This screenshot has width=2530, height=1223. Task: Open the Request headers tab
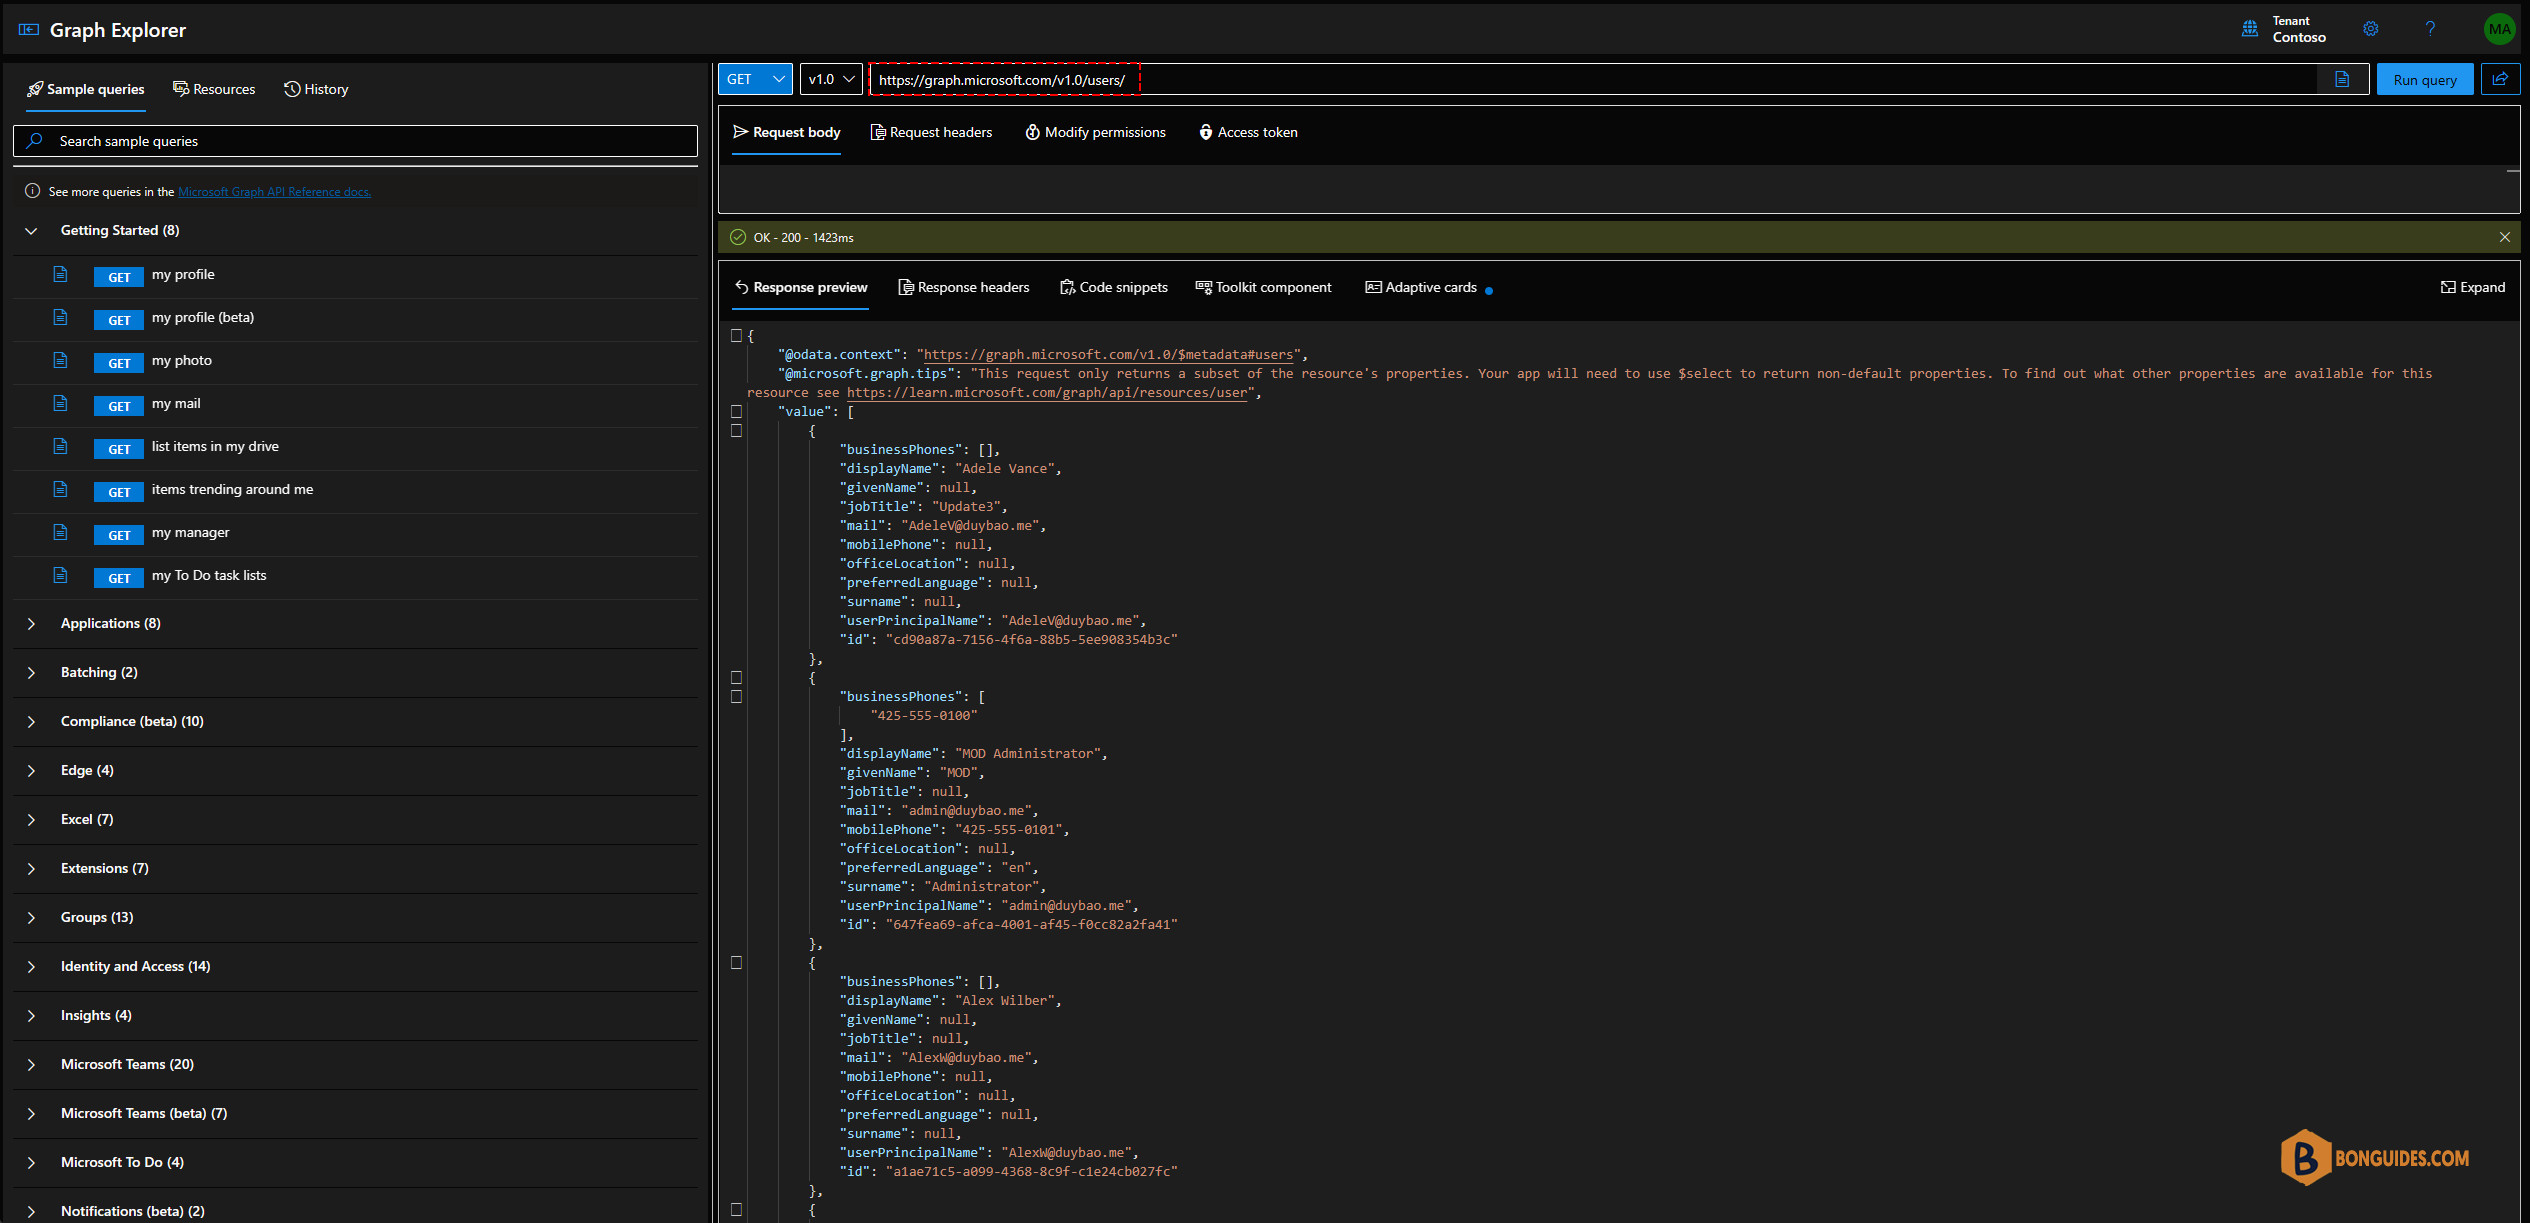point(931,132)
